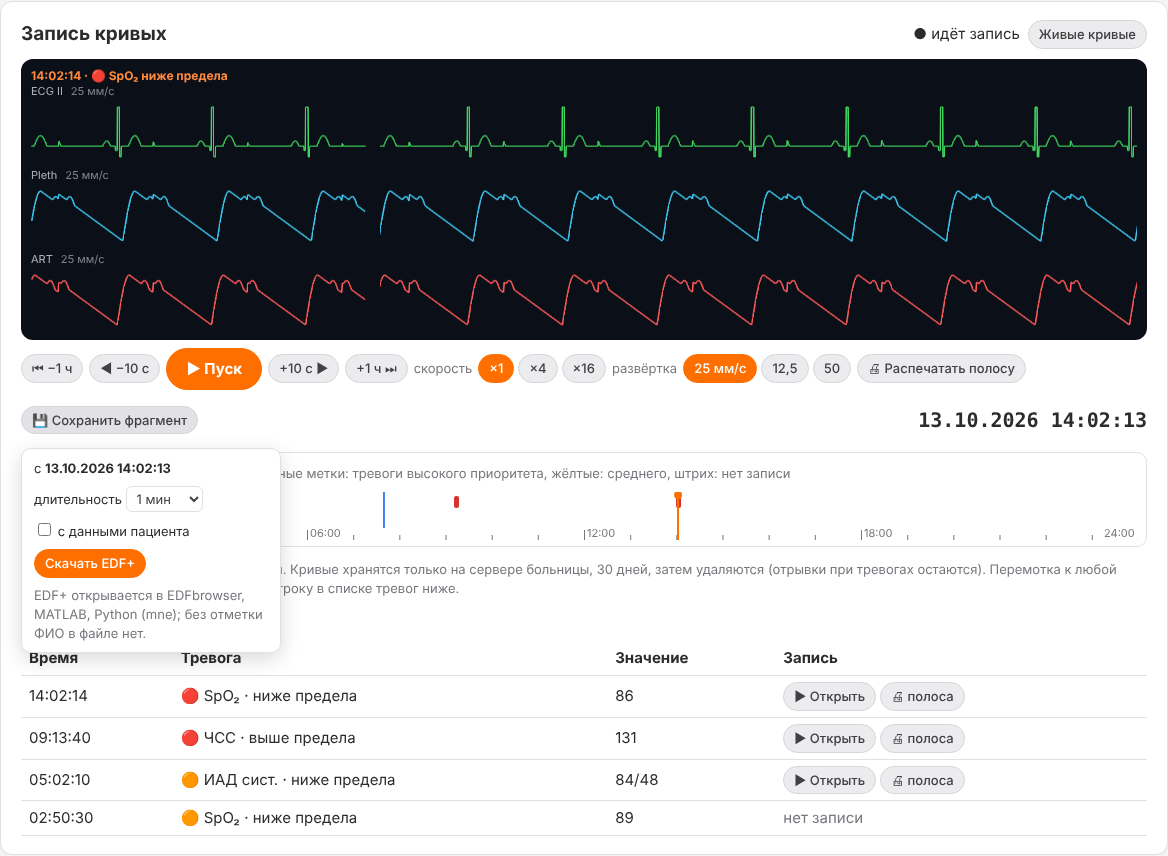The height and width of the screenshot is (856, 1168).
Task: Switch to Живые кривые view
Action: [x=1087, y=34]
